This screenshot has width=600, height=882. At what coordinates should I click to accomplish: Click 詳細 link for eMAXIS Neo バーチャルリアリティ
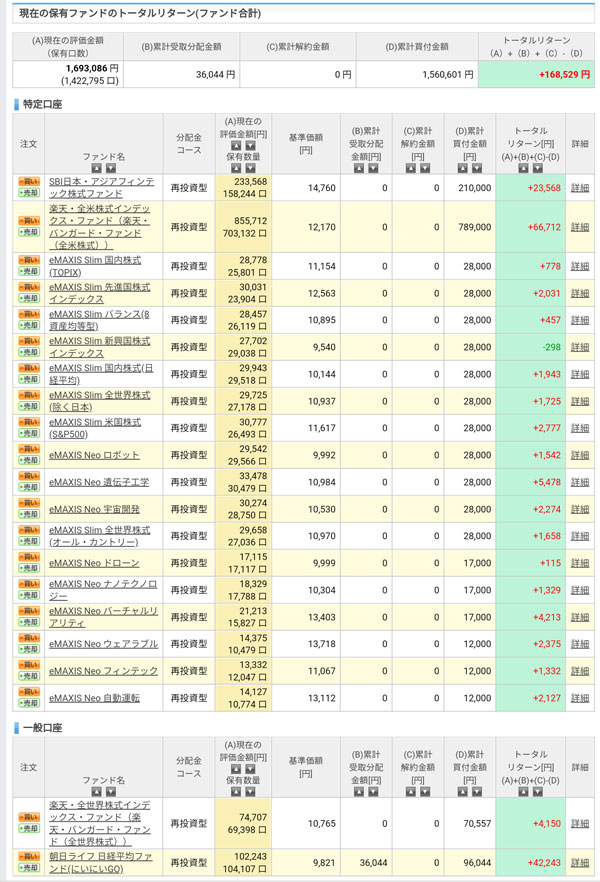(580, 617)
